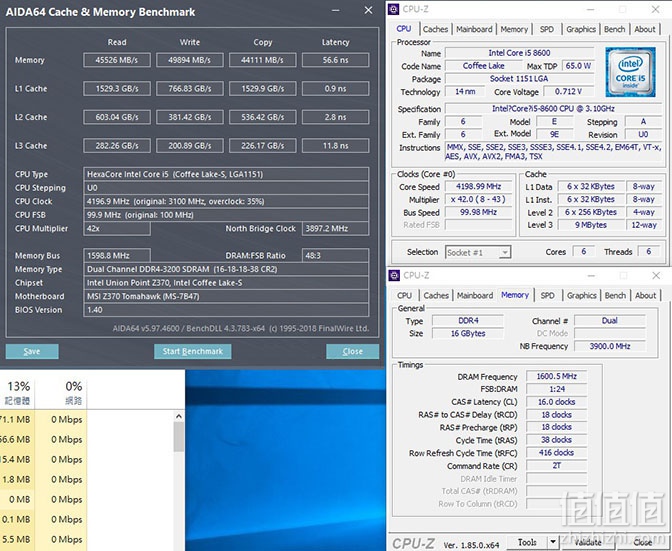Click CPU Clock field showing 4196.9 MHz
The image size is (672, 551).
(x=226, y=201)
